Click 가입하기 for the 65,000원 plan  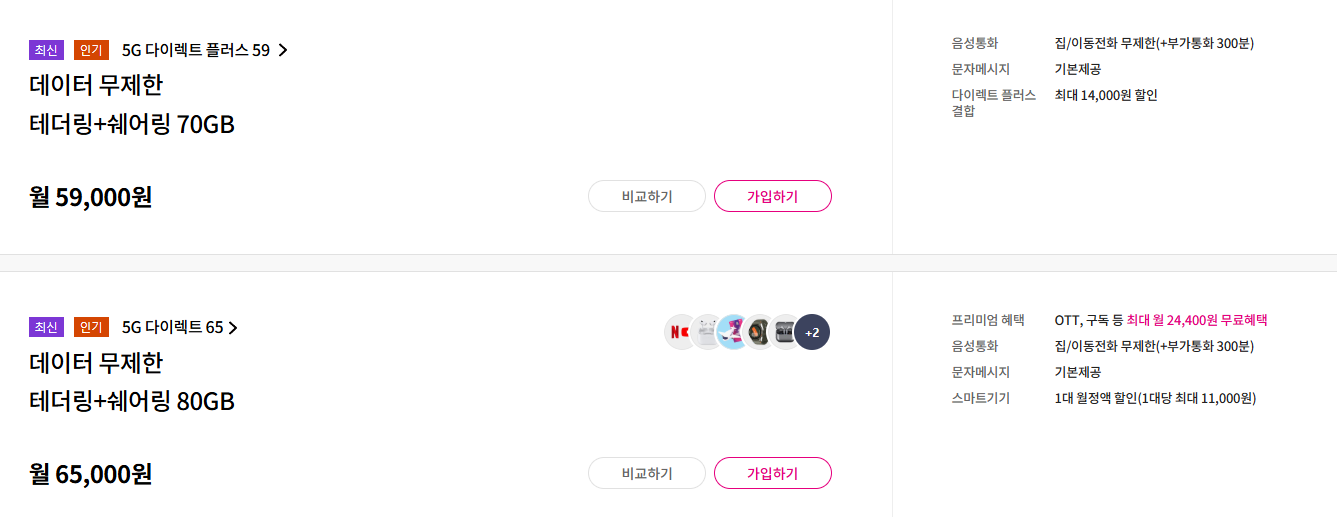click(773, 473)
